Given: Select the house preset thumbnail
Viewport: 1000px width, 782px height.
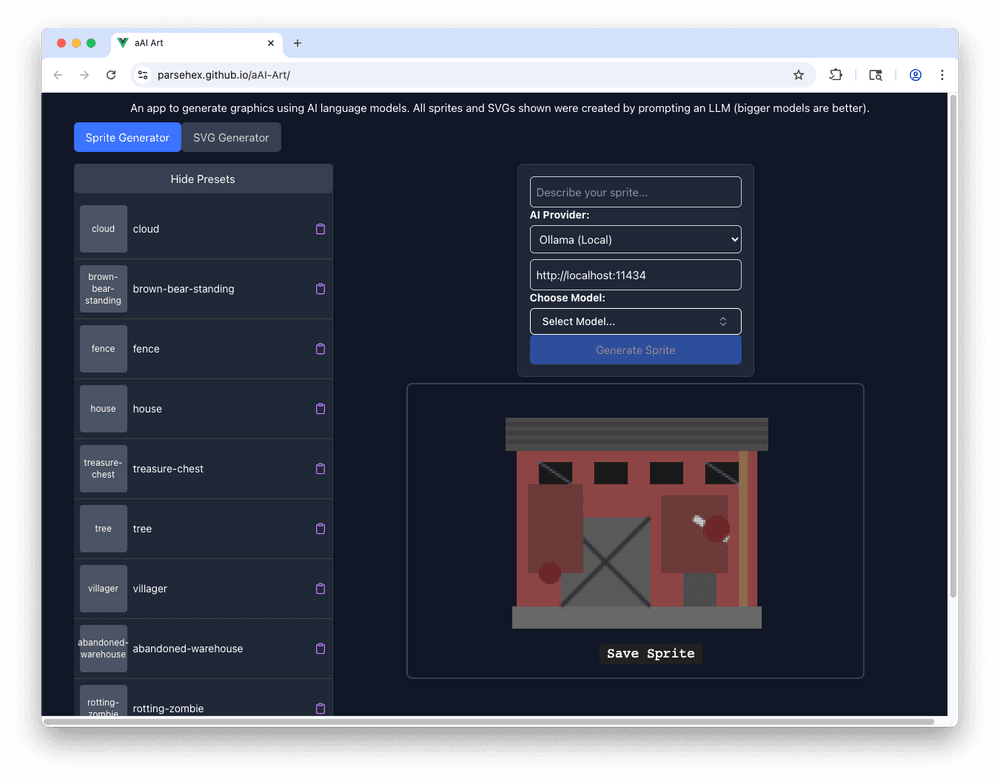Looking at the screenshot, I should point(104,409).
